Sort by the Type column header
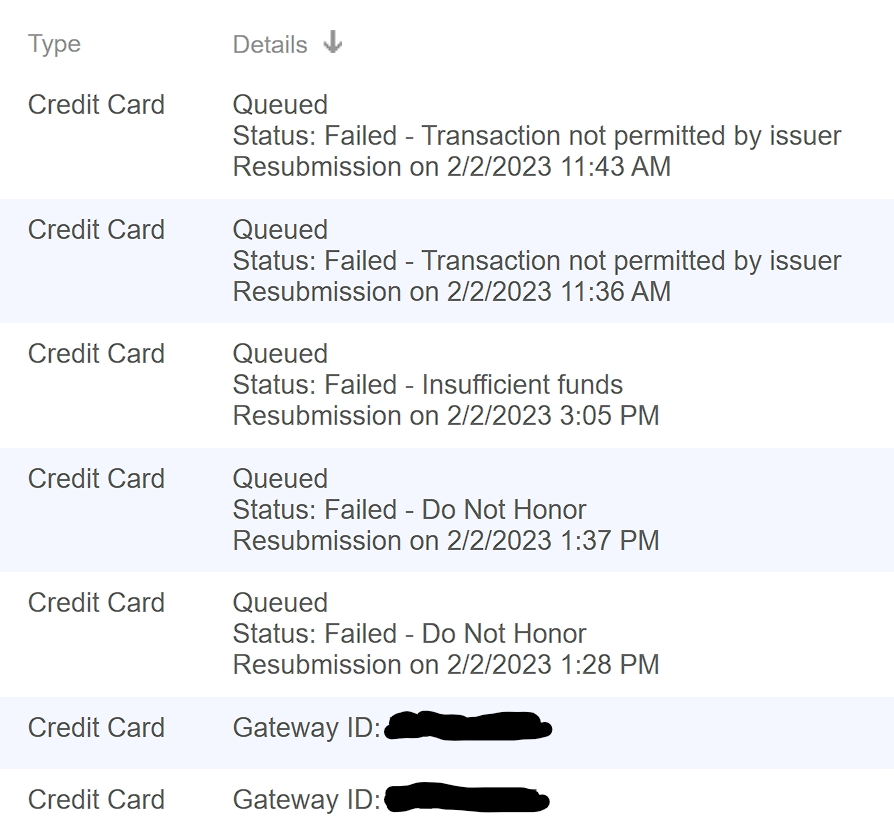Screen dimensions: 894x827 [x=54, y=44]
